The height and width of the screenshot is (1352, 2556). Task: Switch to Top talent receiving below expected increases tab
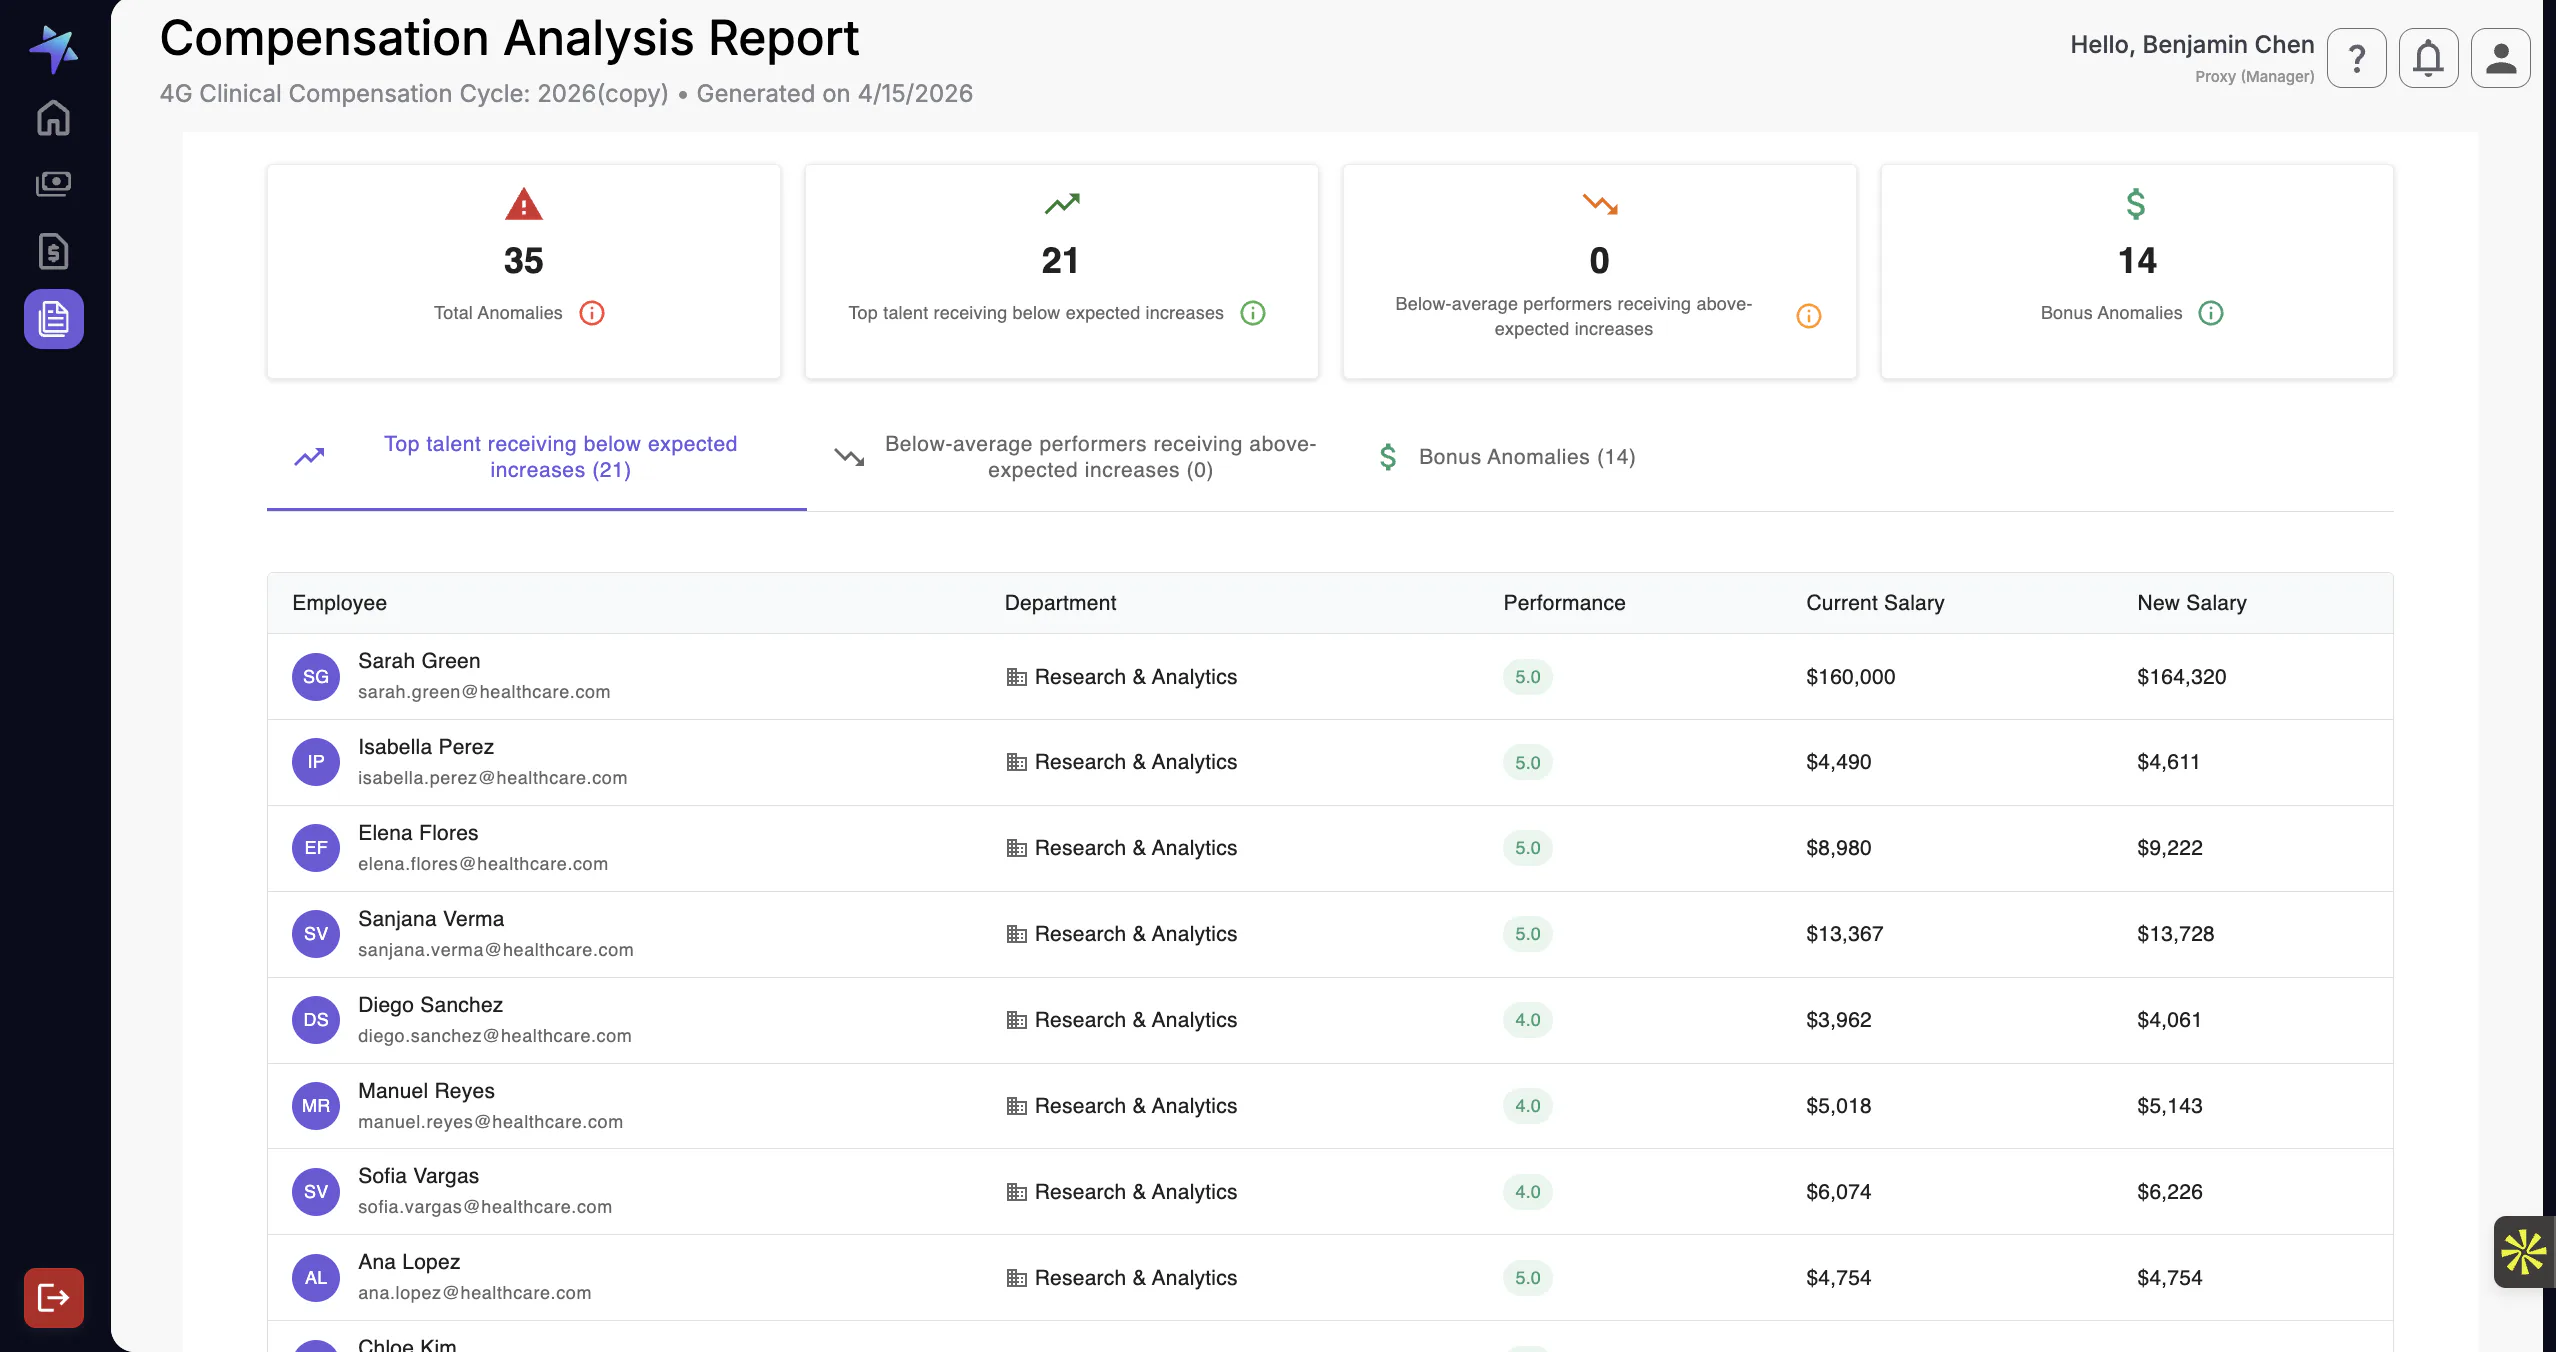[537, 457]
